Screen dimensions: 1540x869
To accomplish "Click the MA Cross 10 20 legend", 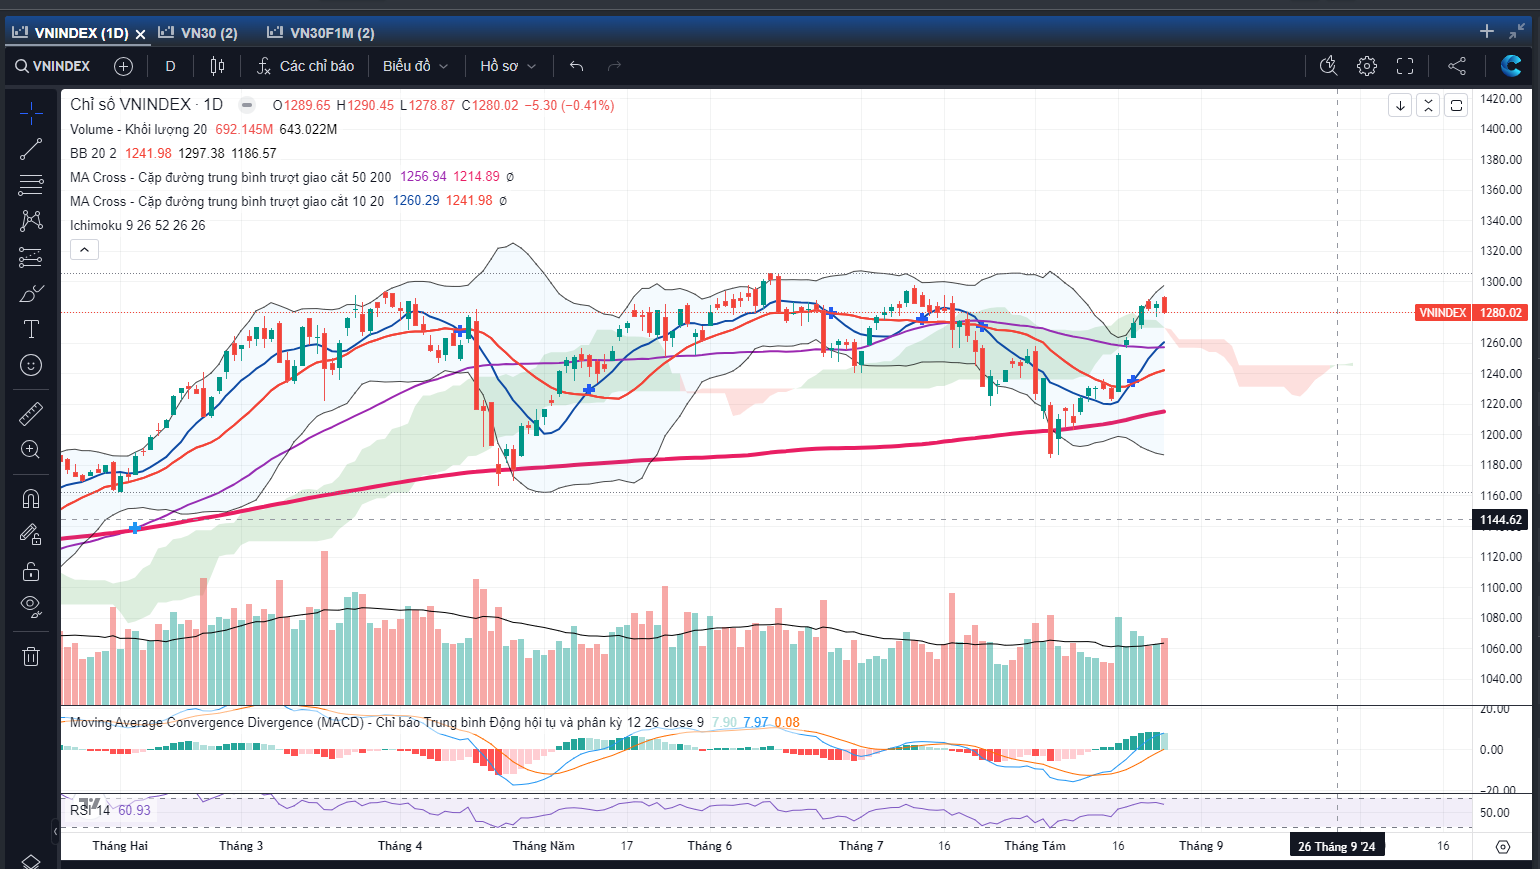I will (x=227, y=201).
